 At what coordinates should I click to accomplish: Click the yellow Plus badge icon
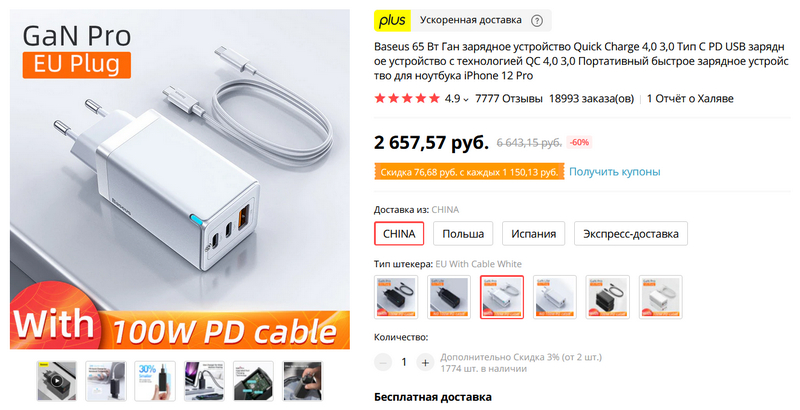point(392,20)
